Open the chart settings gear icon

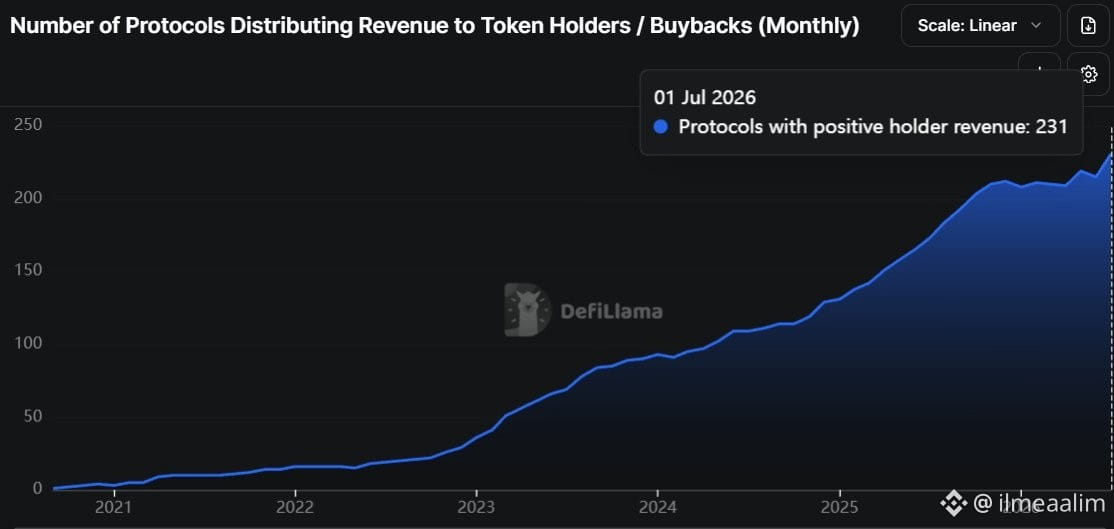[x=1088, y=73]
